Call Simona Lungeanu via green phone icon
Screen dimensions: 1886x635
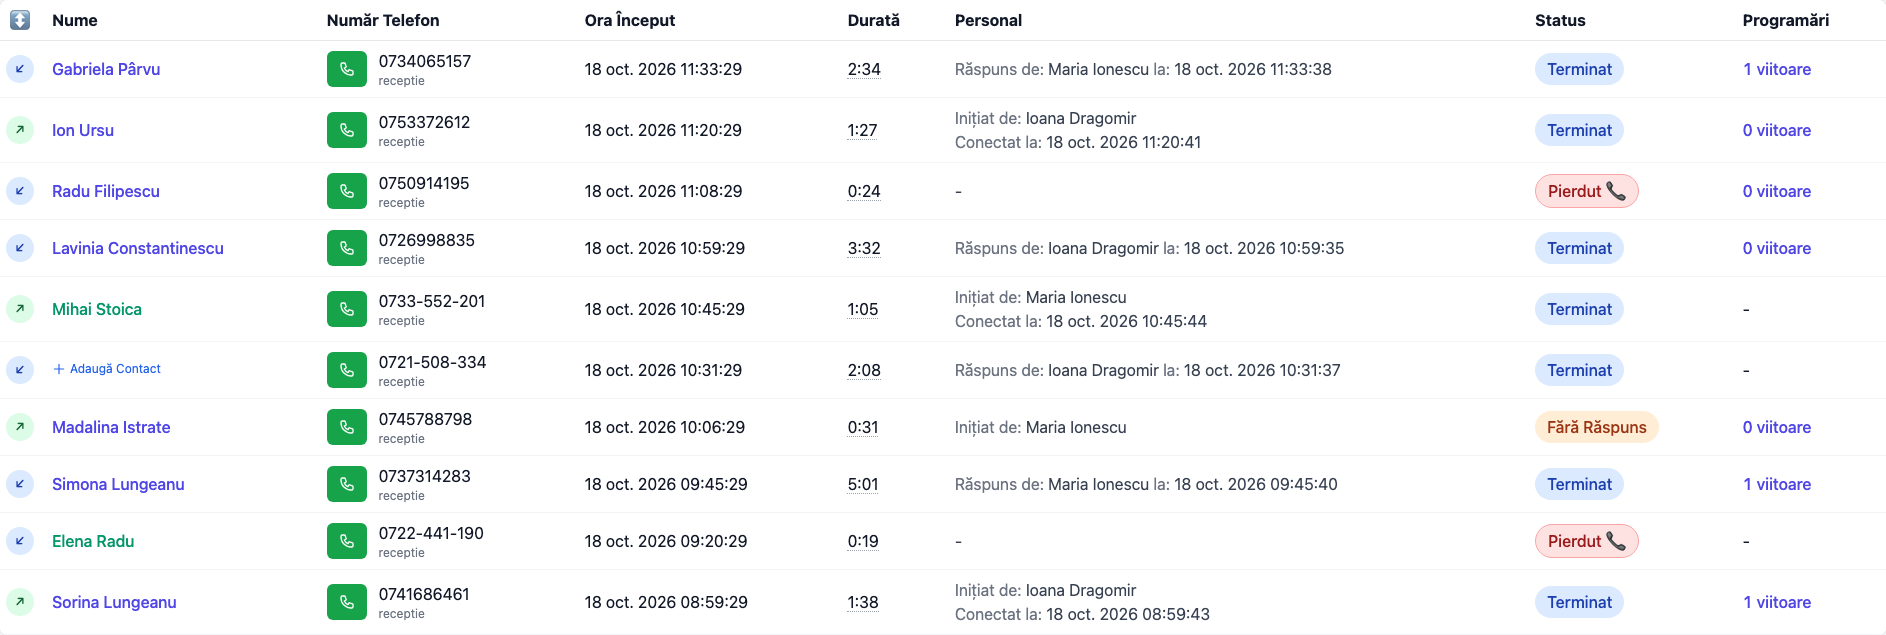346,484
